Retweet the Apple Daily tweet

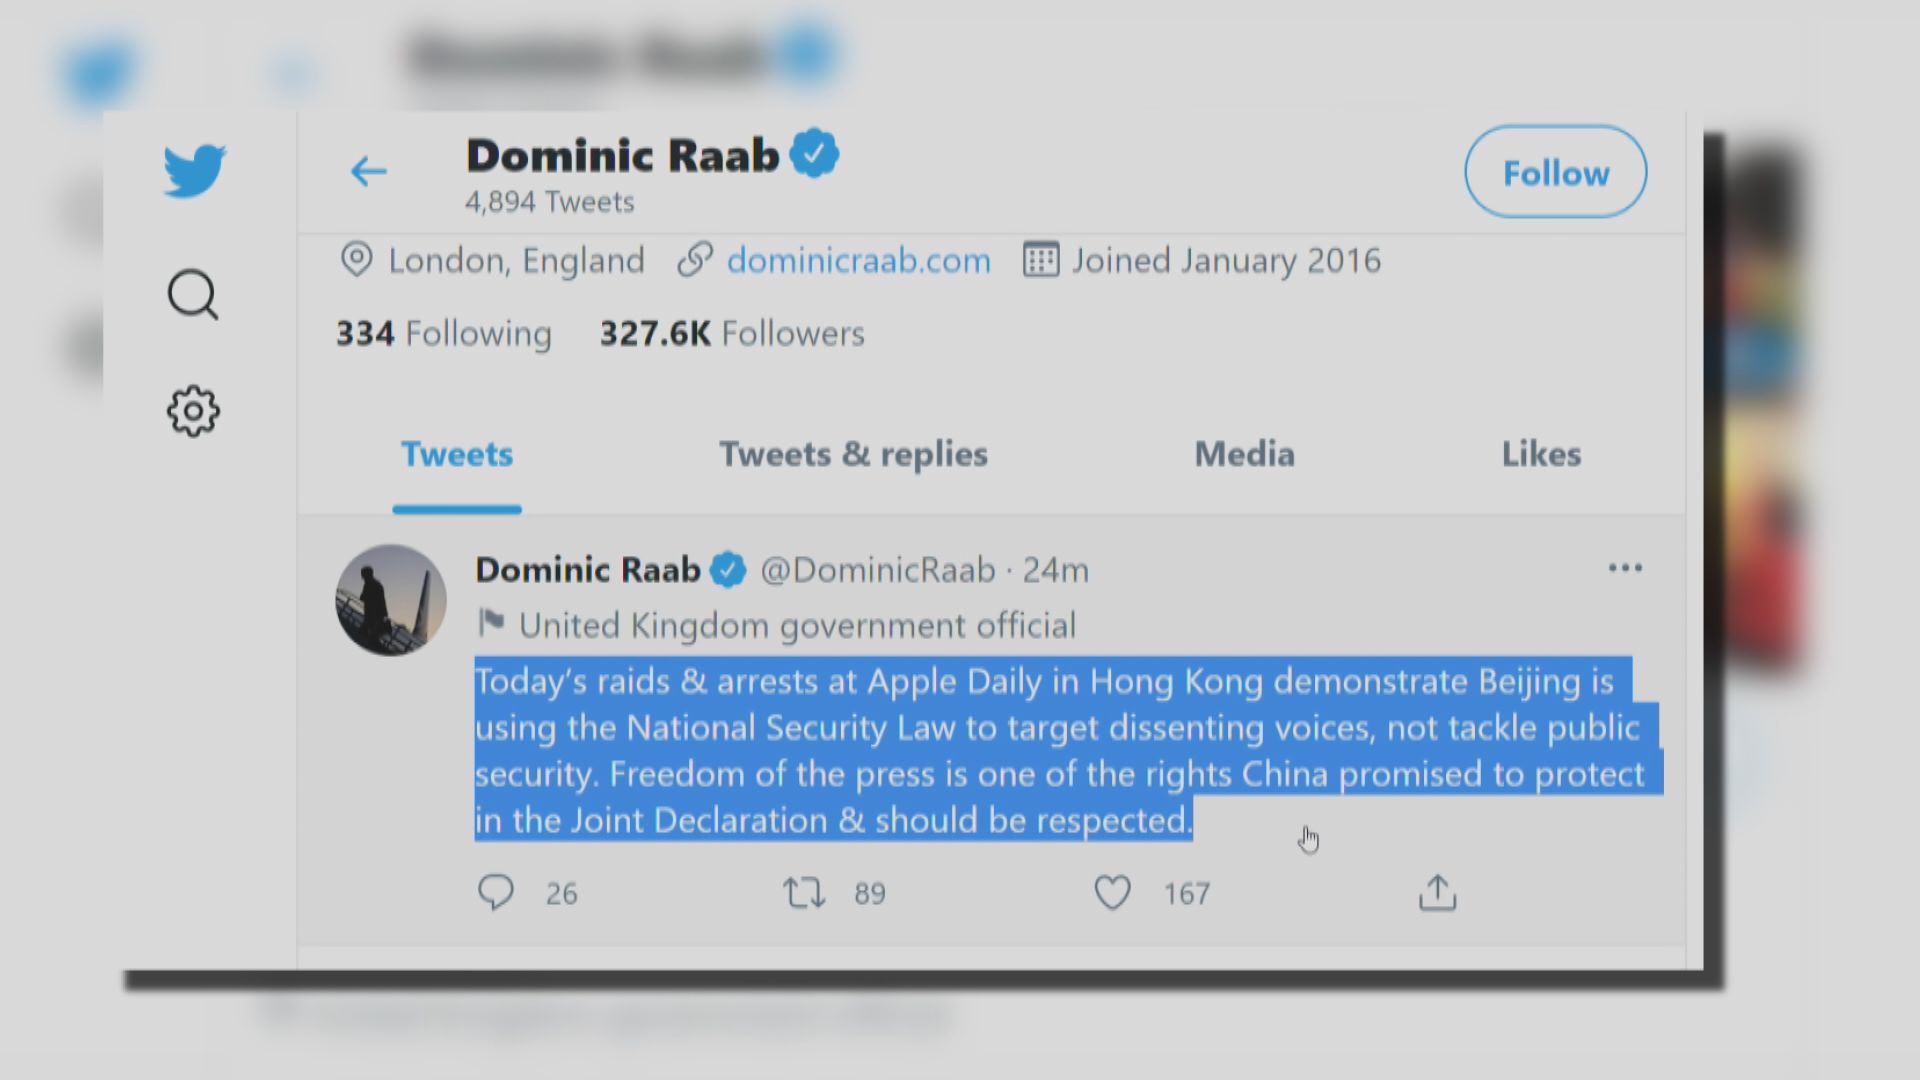804,892
